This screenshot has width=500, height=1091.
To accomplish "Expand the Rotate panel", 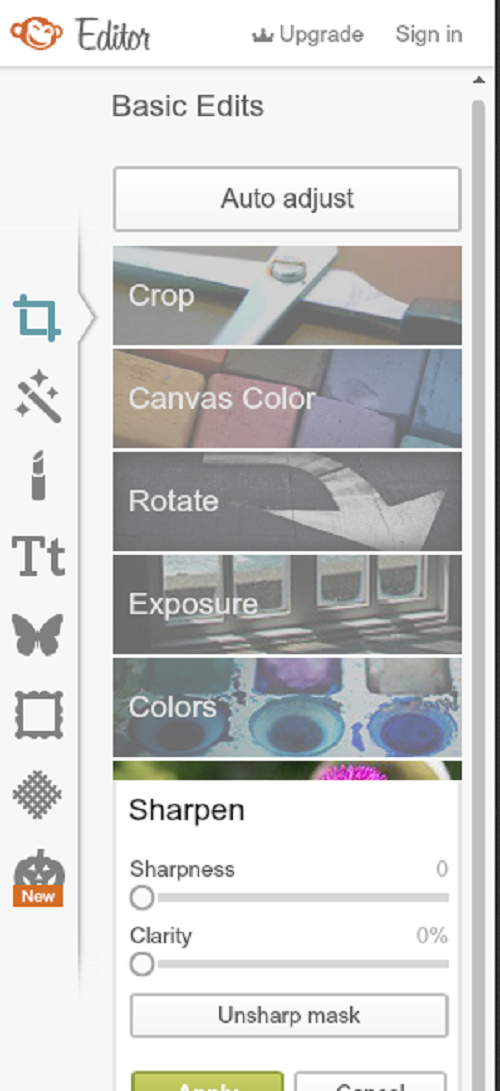I will tap(287, 502).
